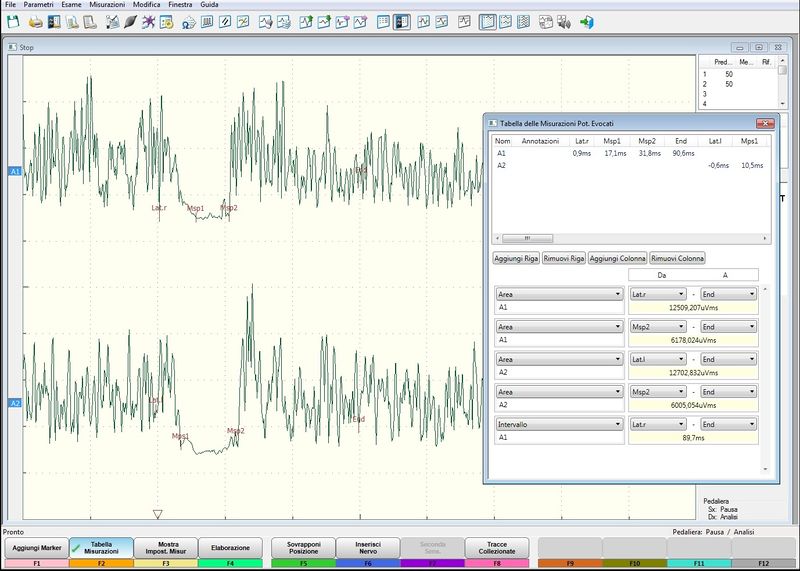Click the printer icon in the toolbar
This screenshot has width=800, height=571.
[x=35, y=21]
